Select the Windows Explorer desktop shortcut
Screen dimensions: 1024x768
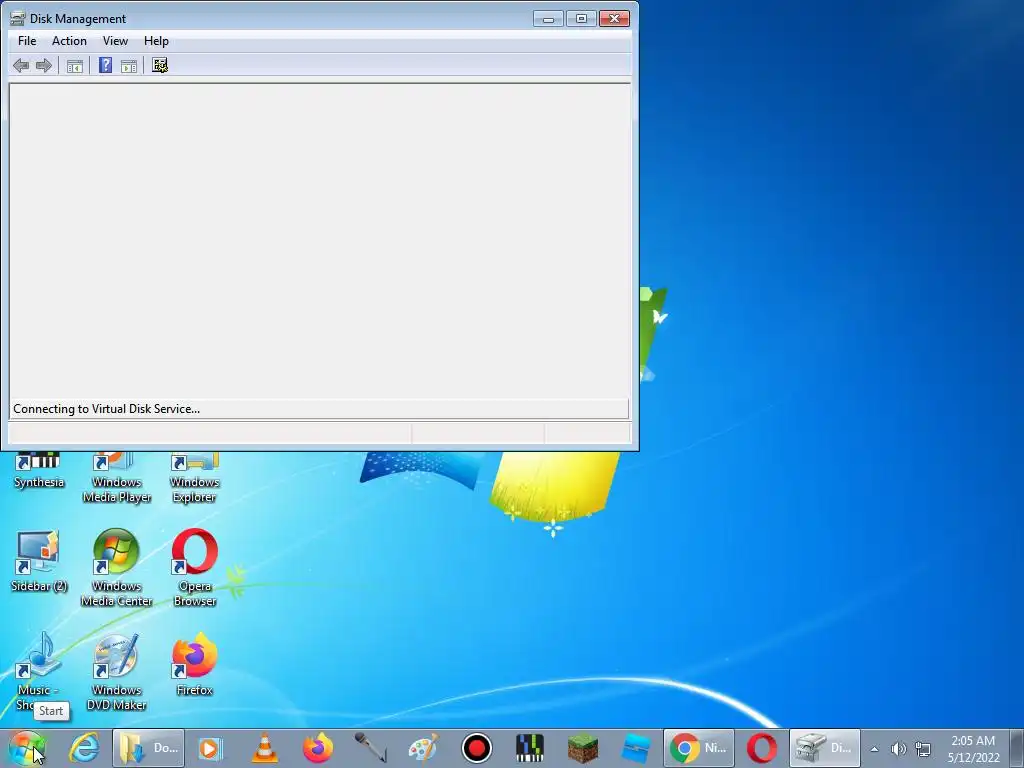[x=194, y=478]
